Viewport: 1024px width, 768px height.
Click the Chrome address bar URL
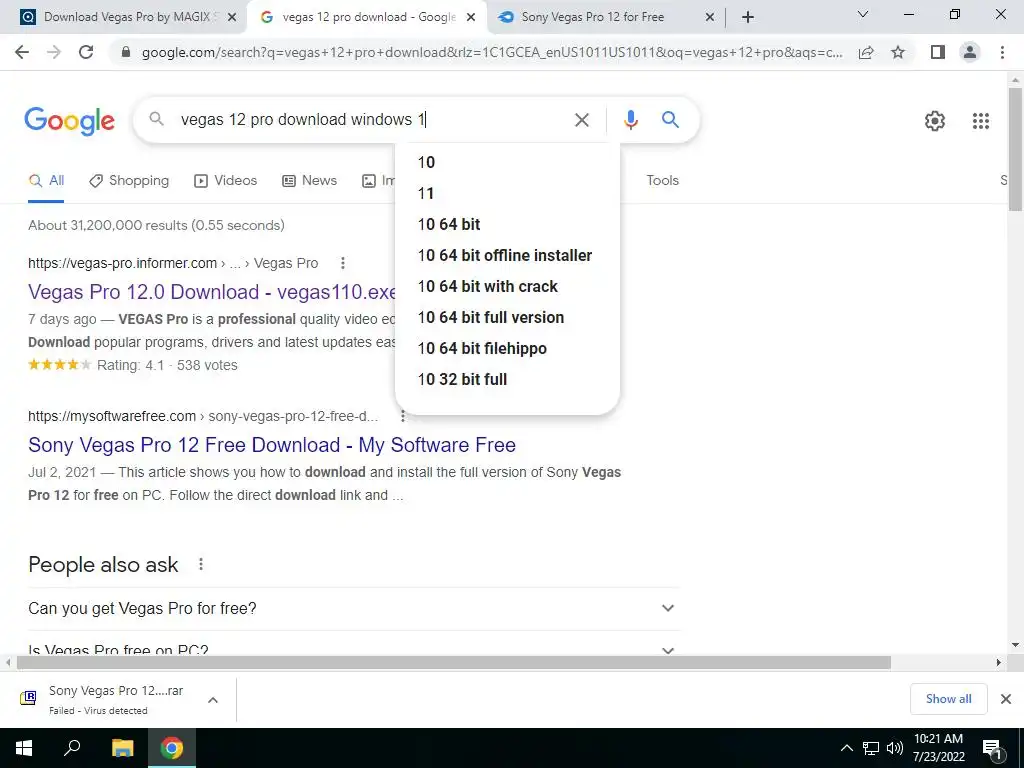[491, 52]
